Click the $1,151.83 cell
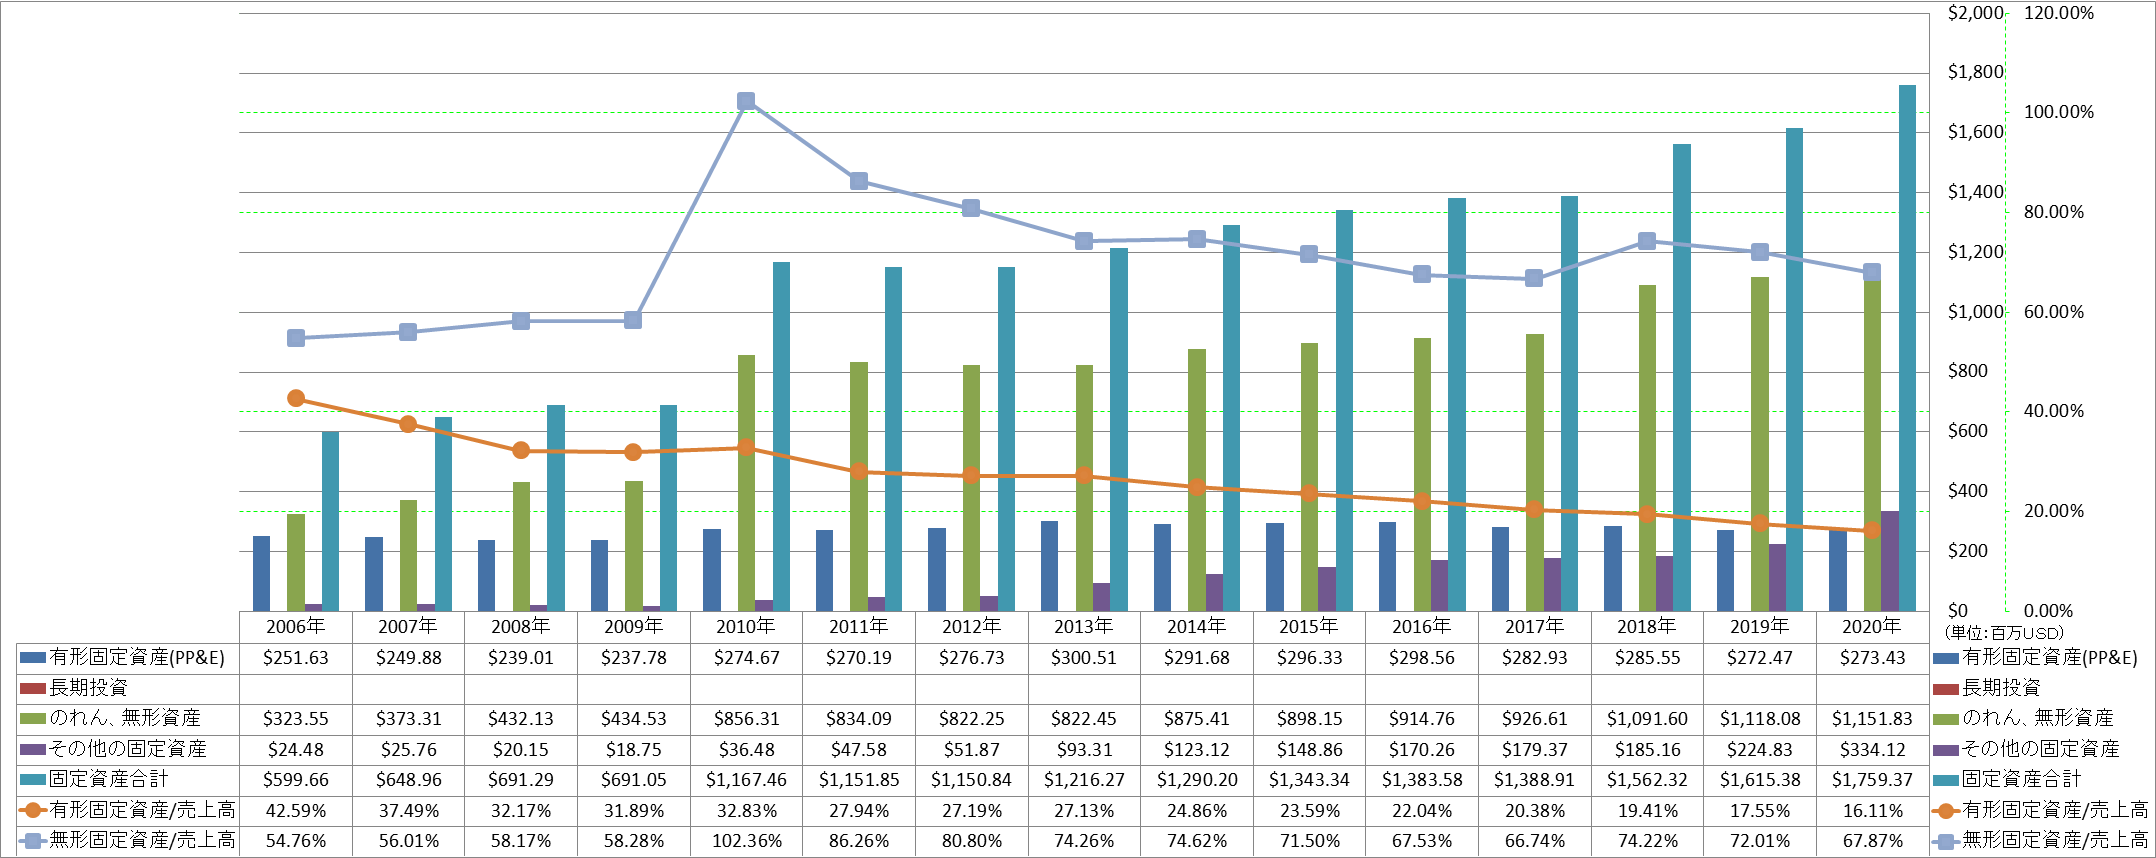The image size is (2156, 858). [x=1872, y=719]
